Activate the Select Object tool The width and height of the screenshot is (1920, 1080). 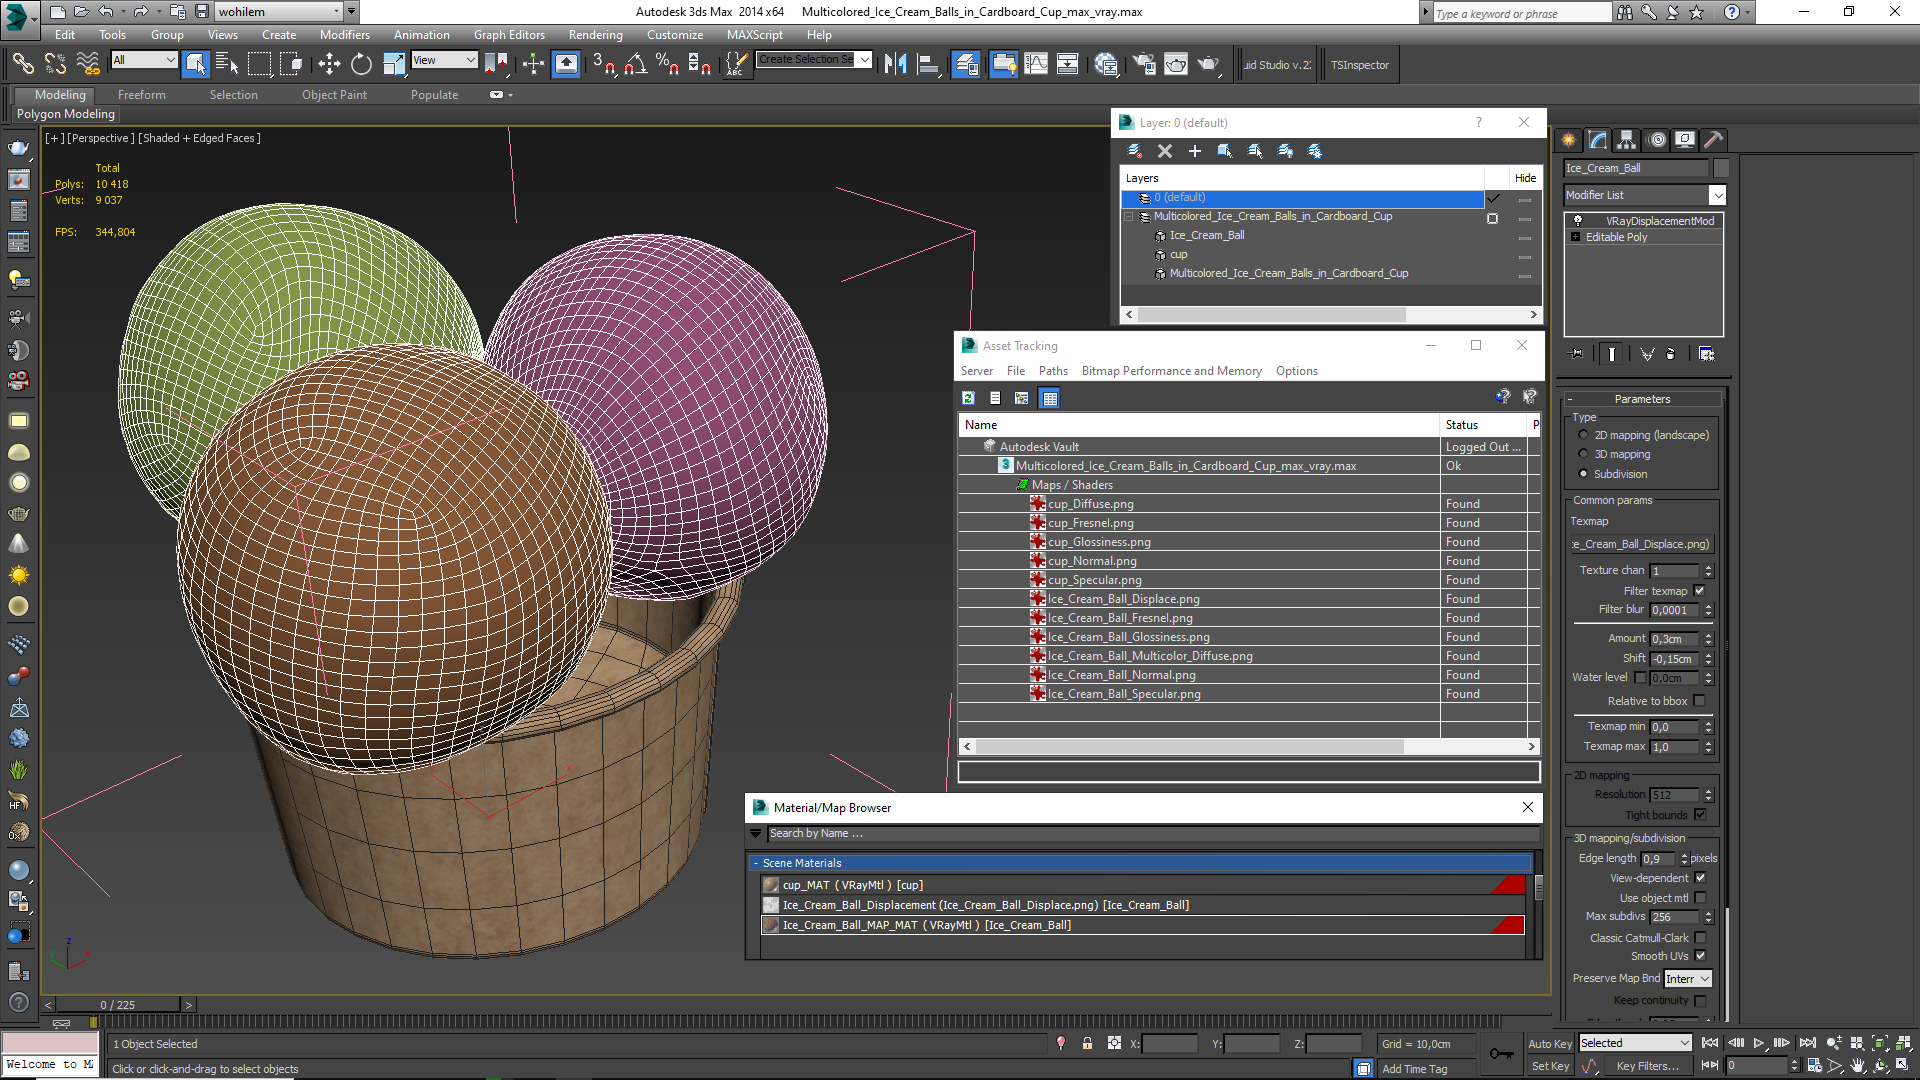tap(196, 65)
